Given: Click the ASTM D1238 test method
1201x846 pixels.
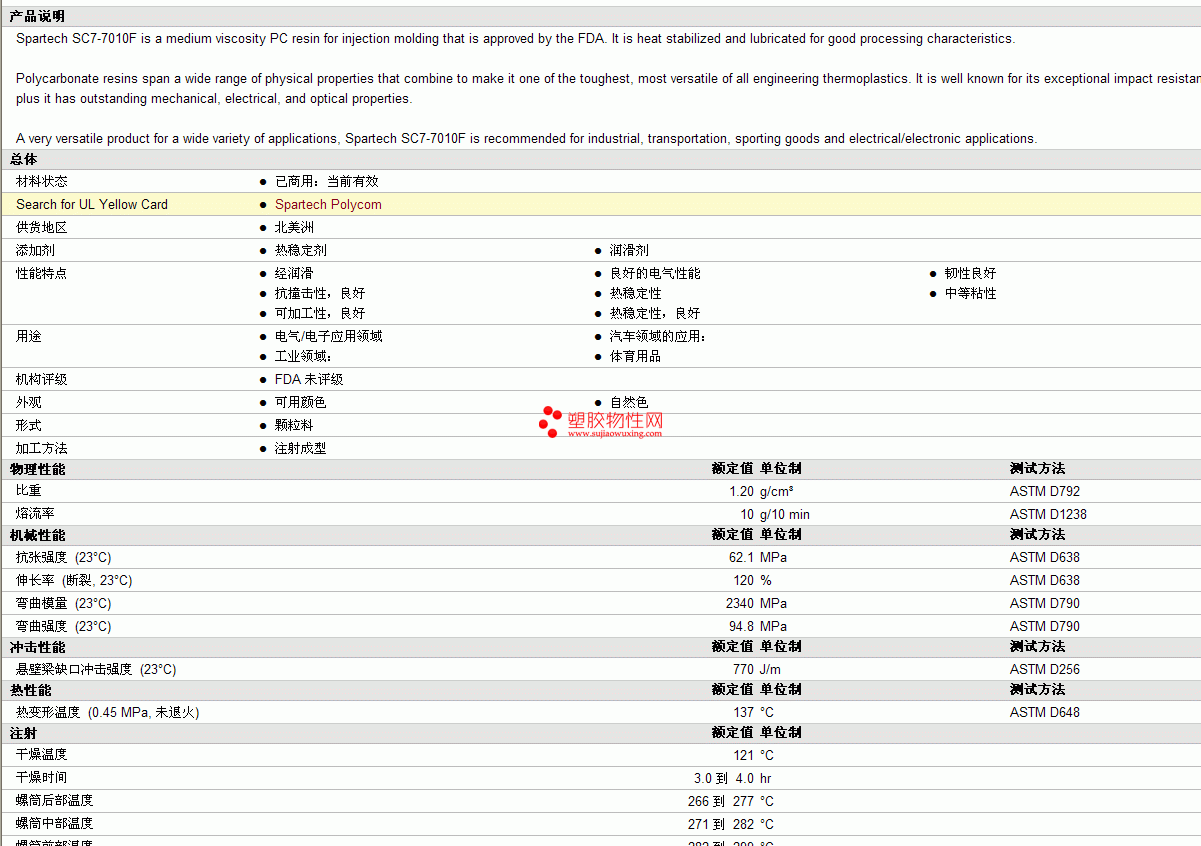Looking at the screenshot, I should (1048, 514).
